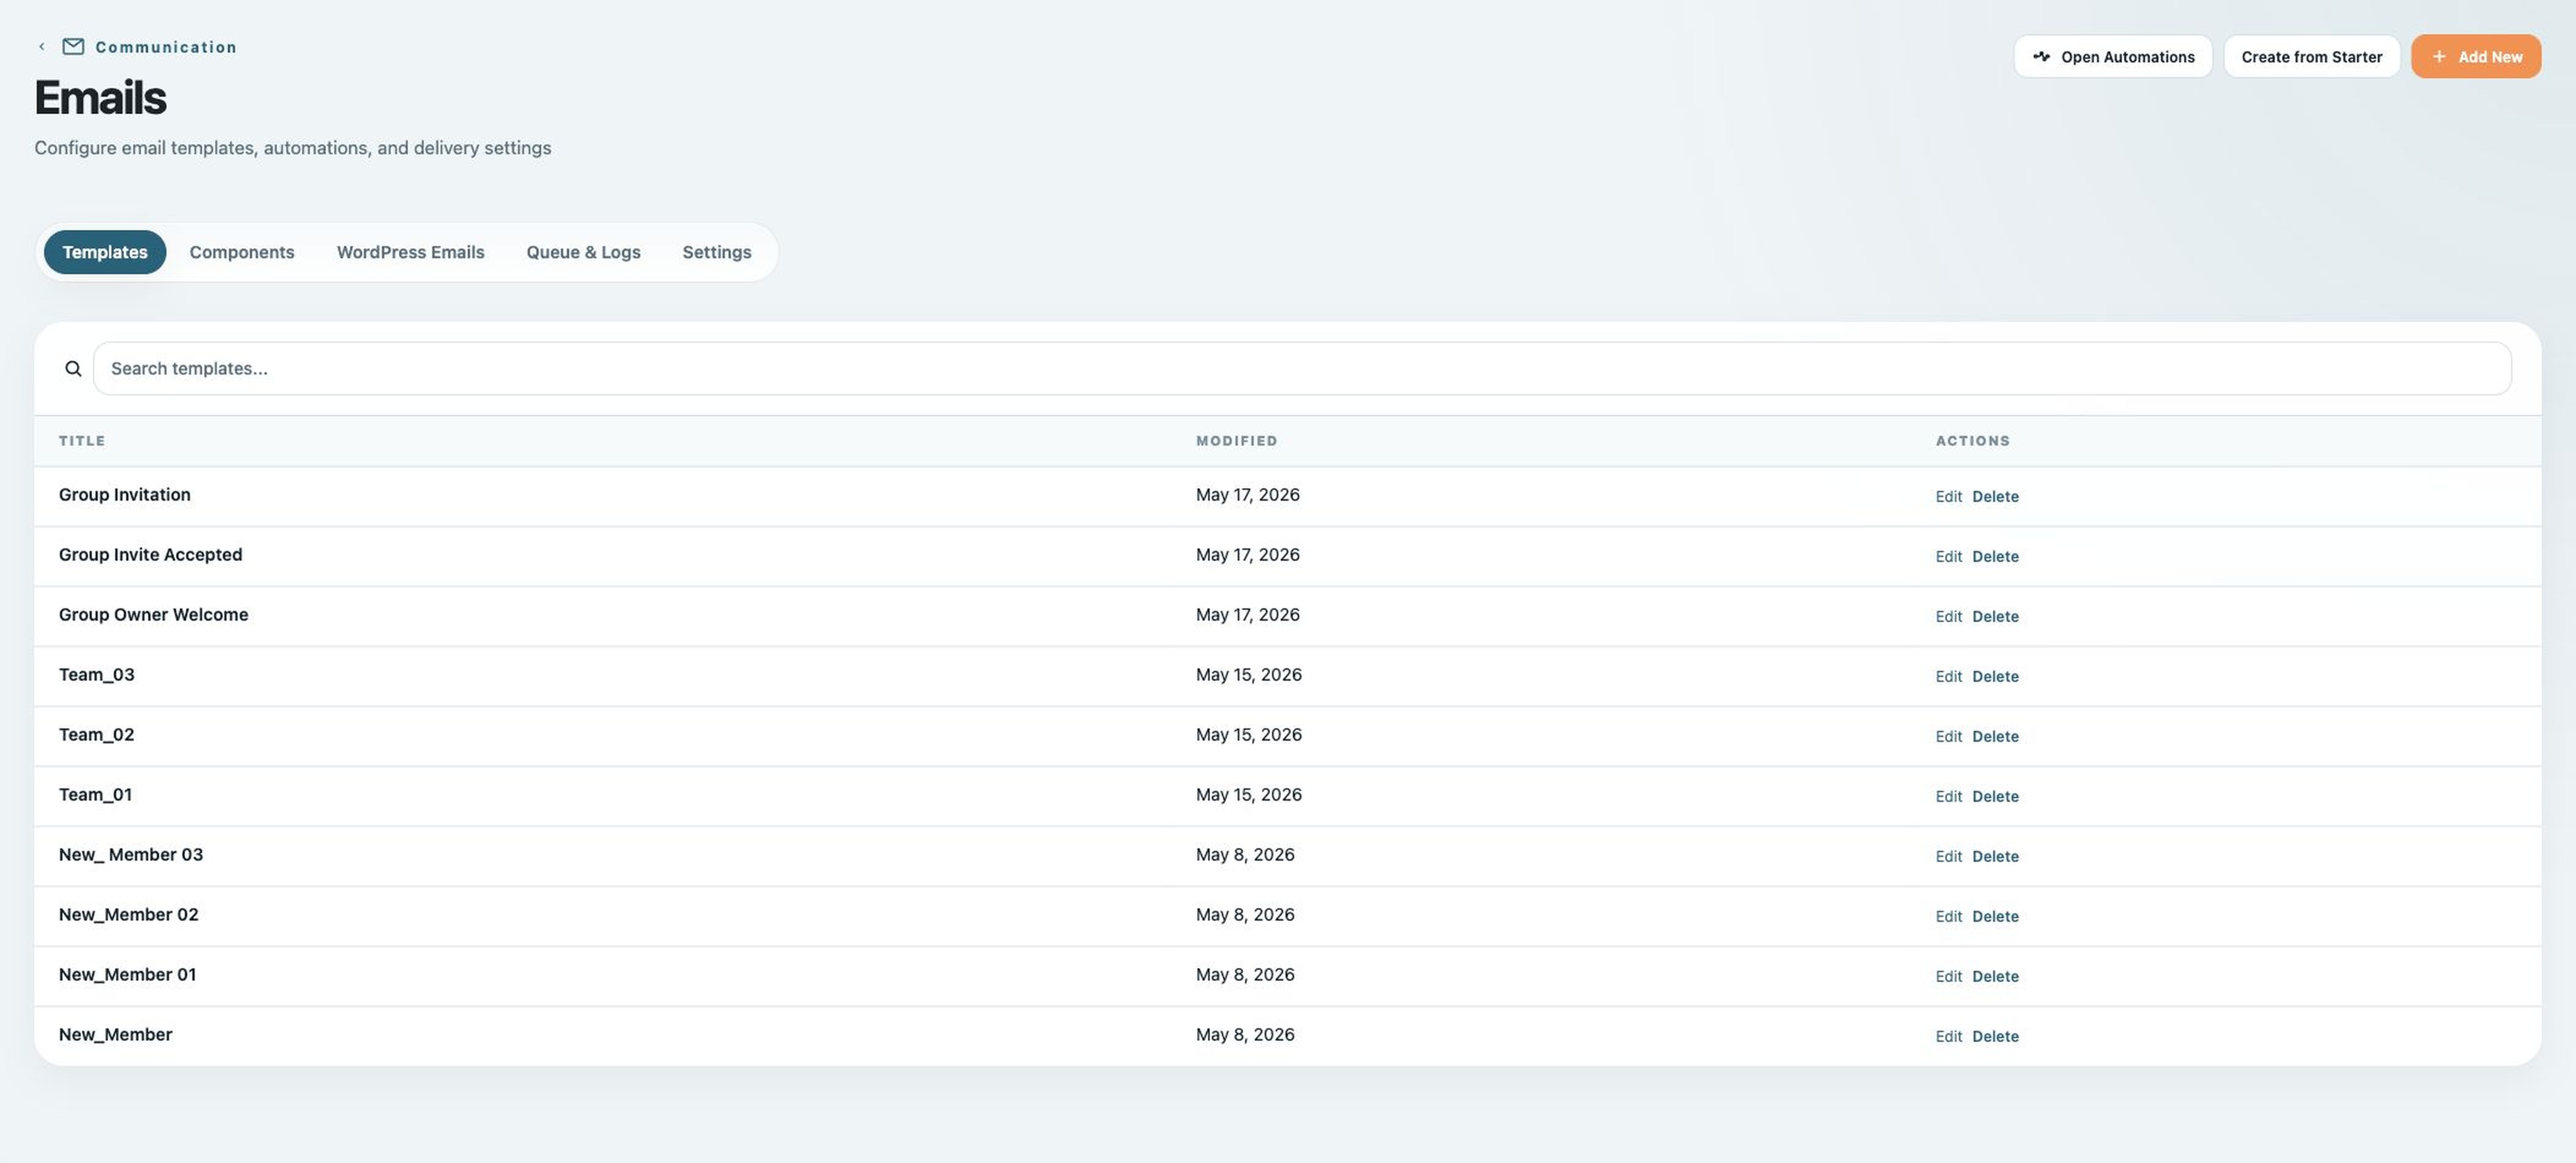Delete the Team_01 template

1995,797
